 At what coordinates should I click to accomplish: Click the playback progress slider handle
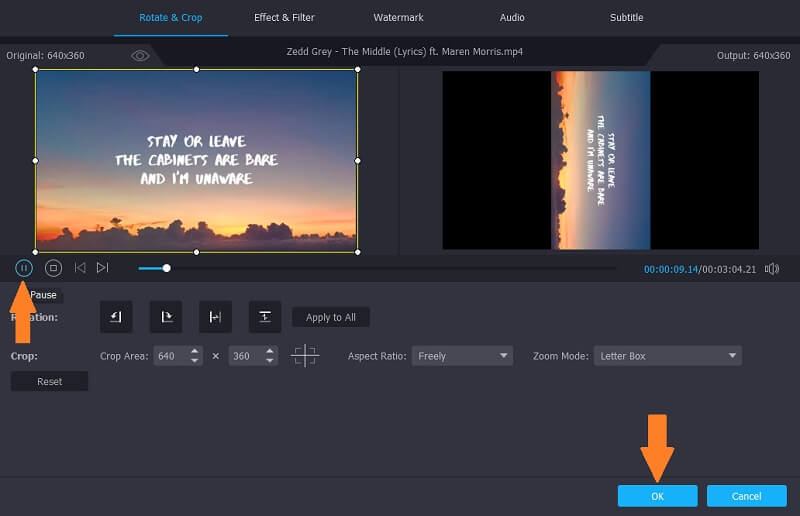pos(166,268)
